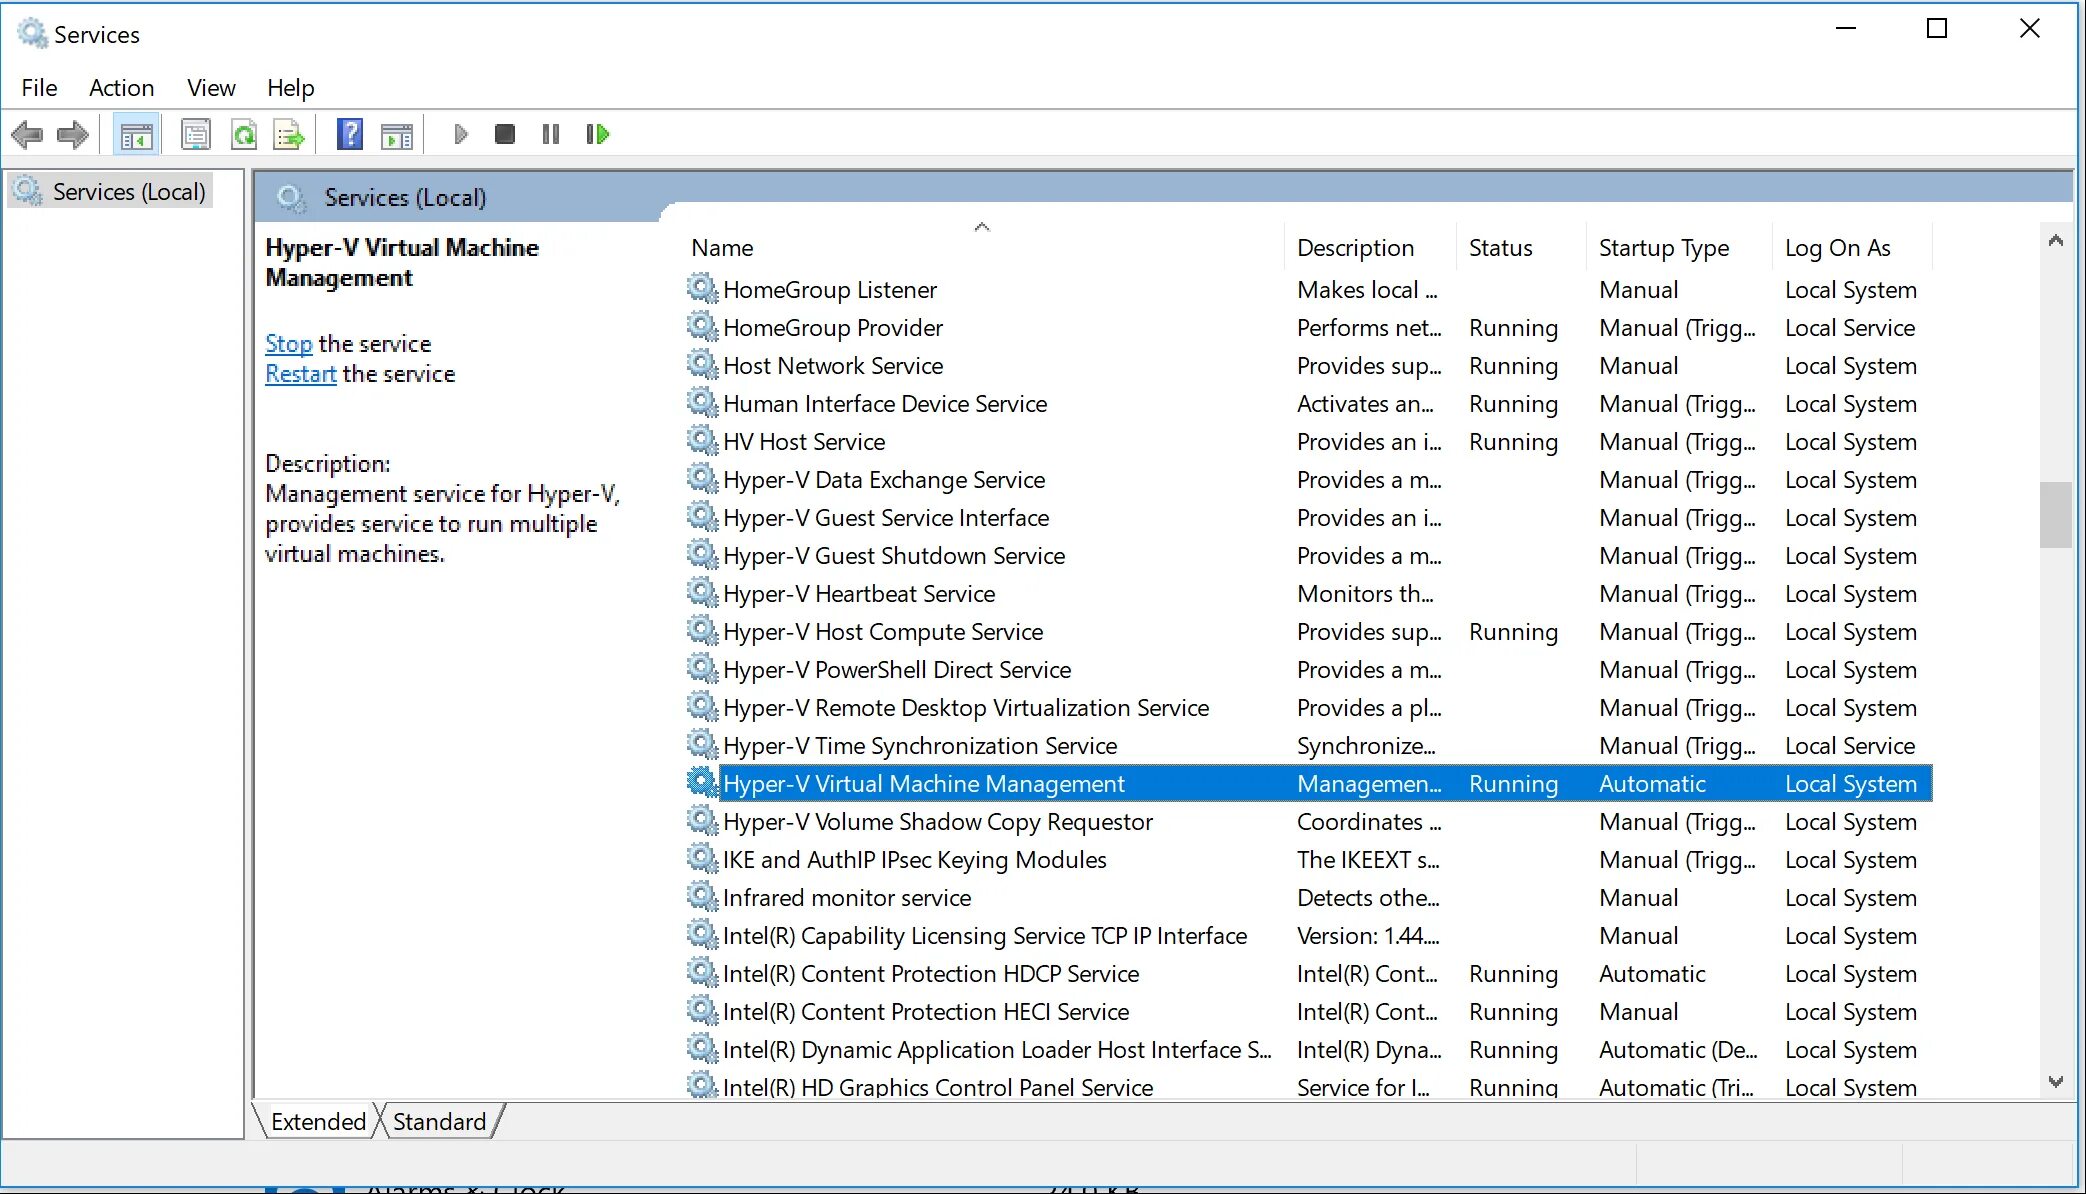The height and width of the screenshot is (1194, 2086).
Task: Click the Properties toolbar icon
Action: (x=195, y=133)
